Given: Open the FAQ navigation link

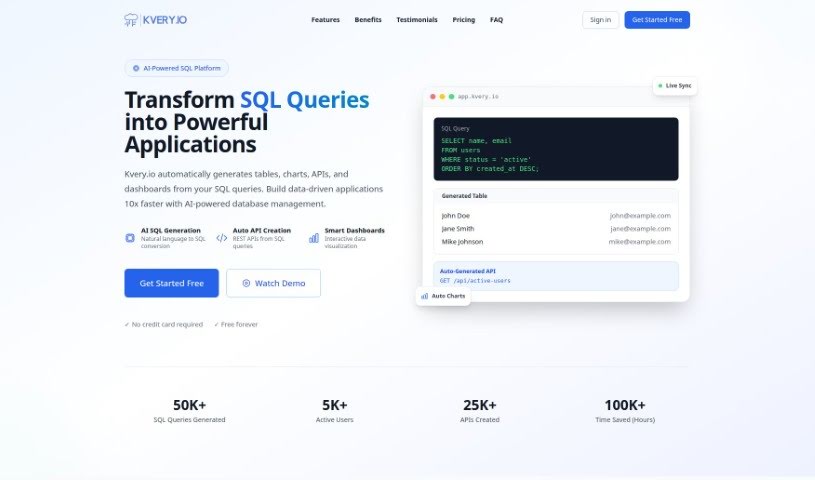Looking at the screenshot, I should pos(496,20).
